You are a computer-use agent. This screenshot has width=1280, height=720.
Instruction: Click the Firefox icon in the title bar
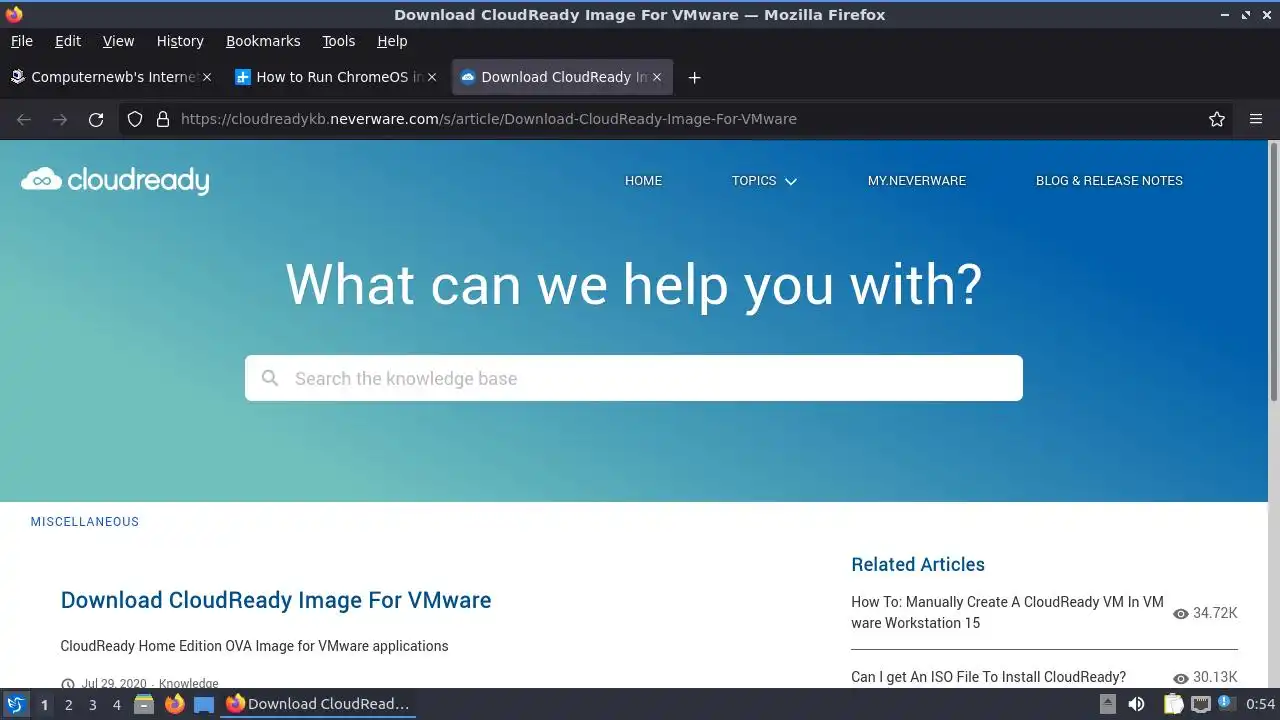coord(14,14)
